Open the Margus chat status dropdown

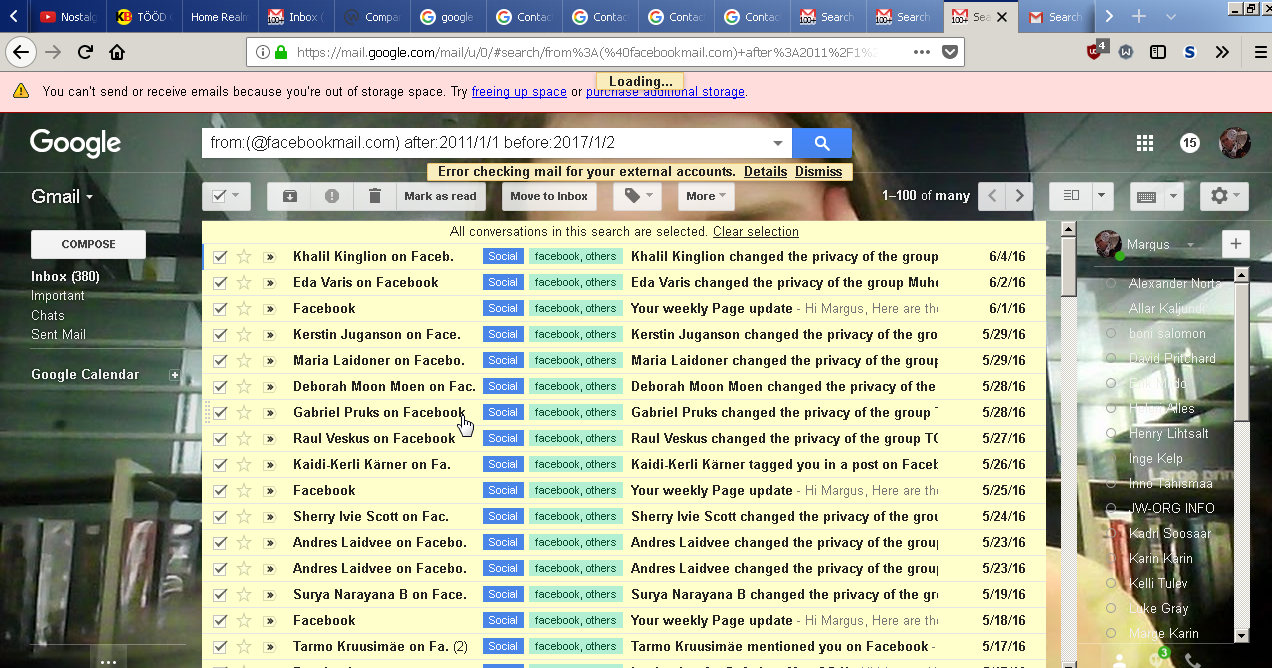pyautogui.click(x=1189, y=245)
